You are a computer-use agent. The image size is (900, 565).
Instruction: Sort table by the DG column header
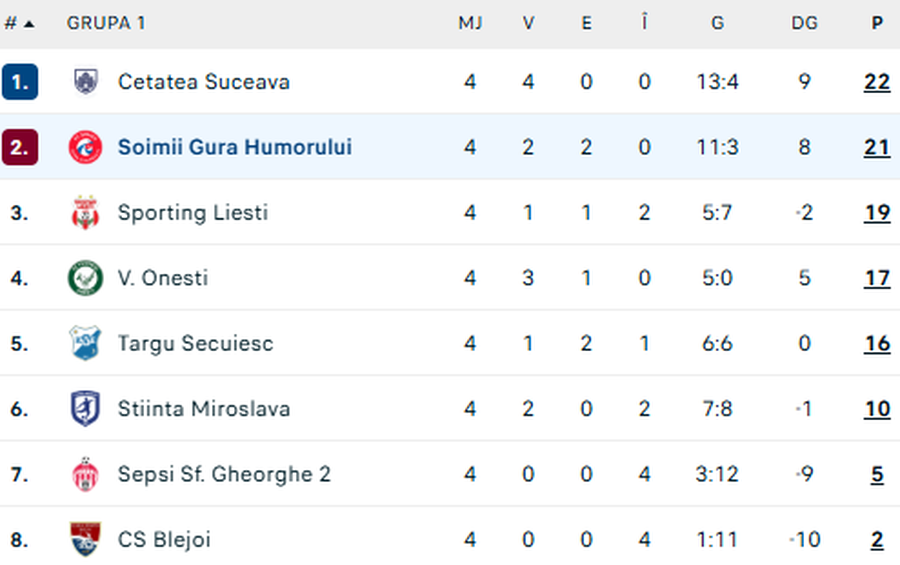(804, 23)
